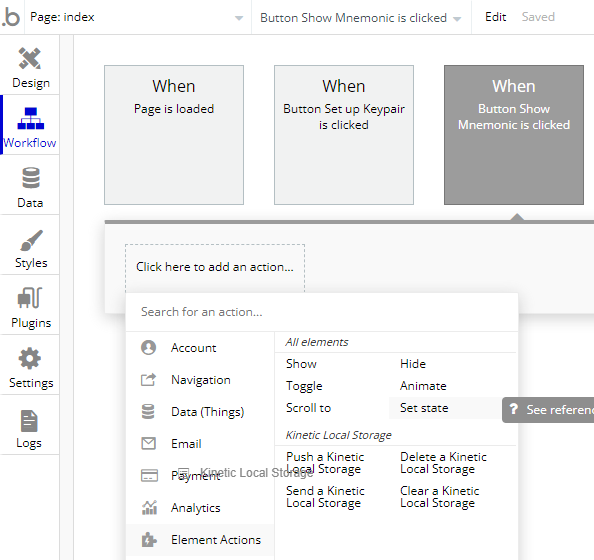The image size is (594, 560).
Task: Expand the Page: index dropdown
Action: pyautogui.click(x=137, y=17)
